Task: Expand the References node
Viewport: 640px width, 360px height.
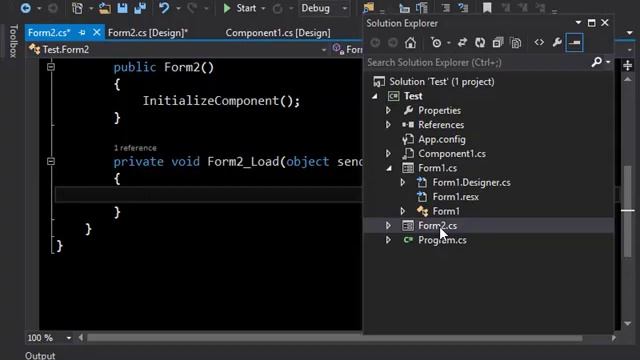Action: click(x=388, y=124)
